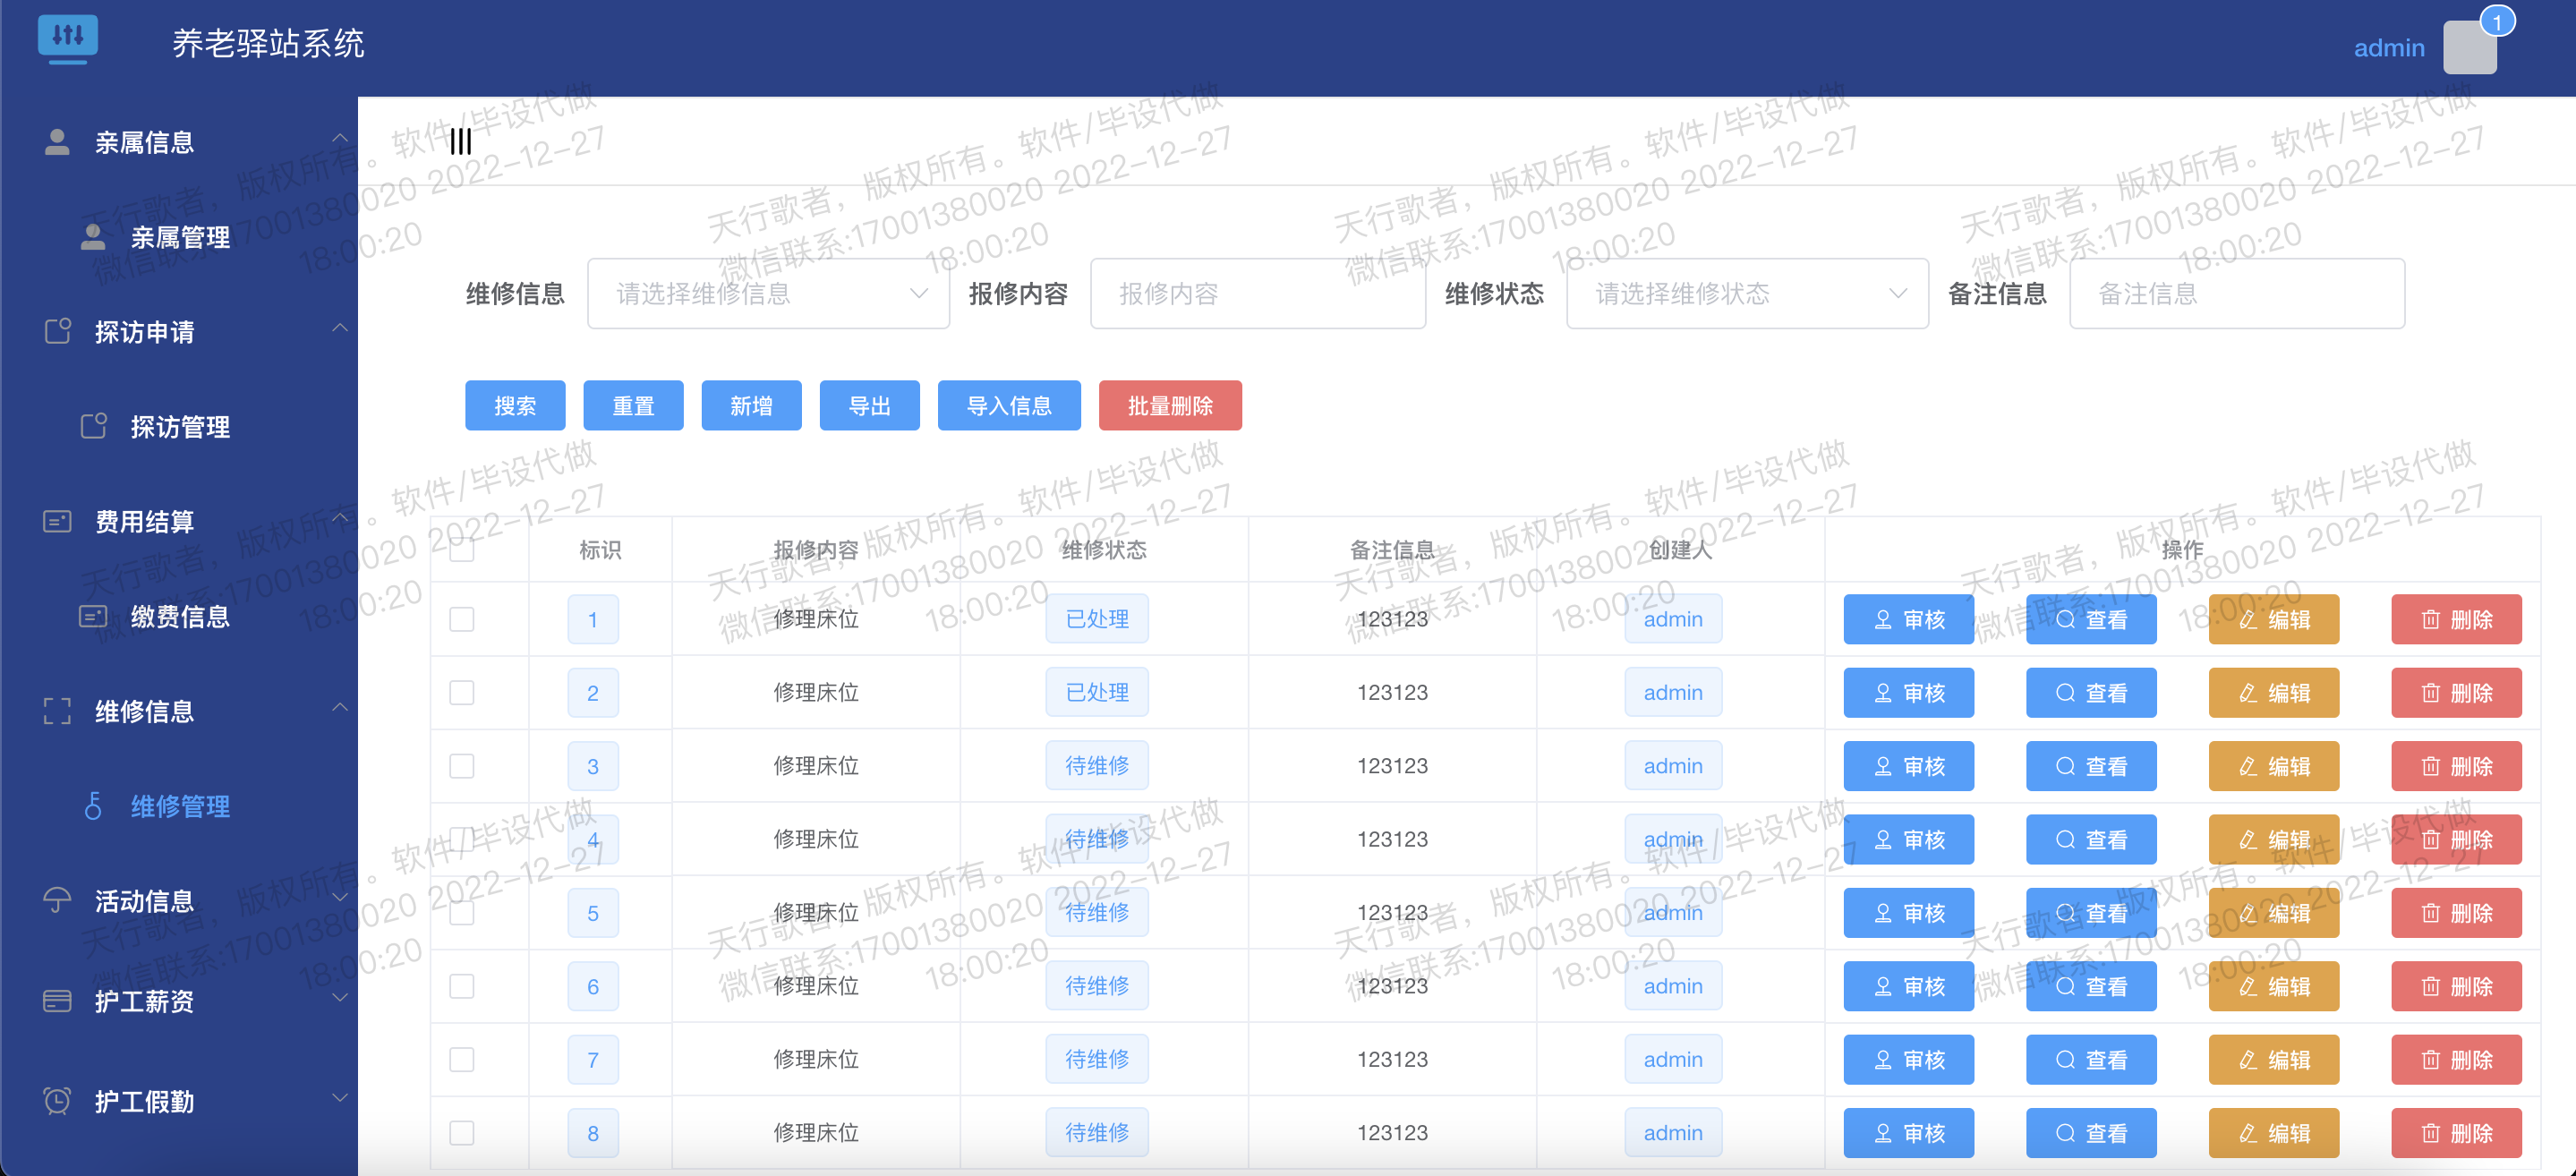Select the row 7 checkbox
The width and height of the screenshot is (2576, 1176).
(462, 1060)
